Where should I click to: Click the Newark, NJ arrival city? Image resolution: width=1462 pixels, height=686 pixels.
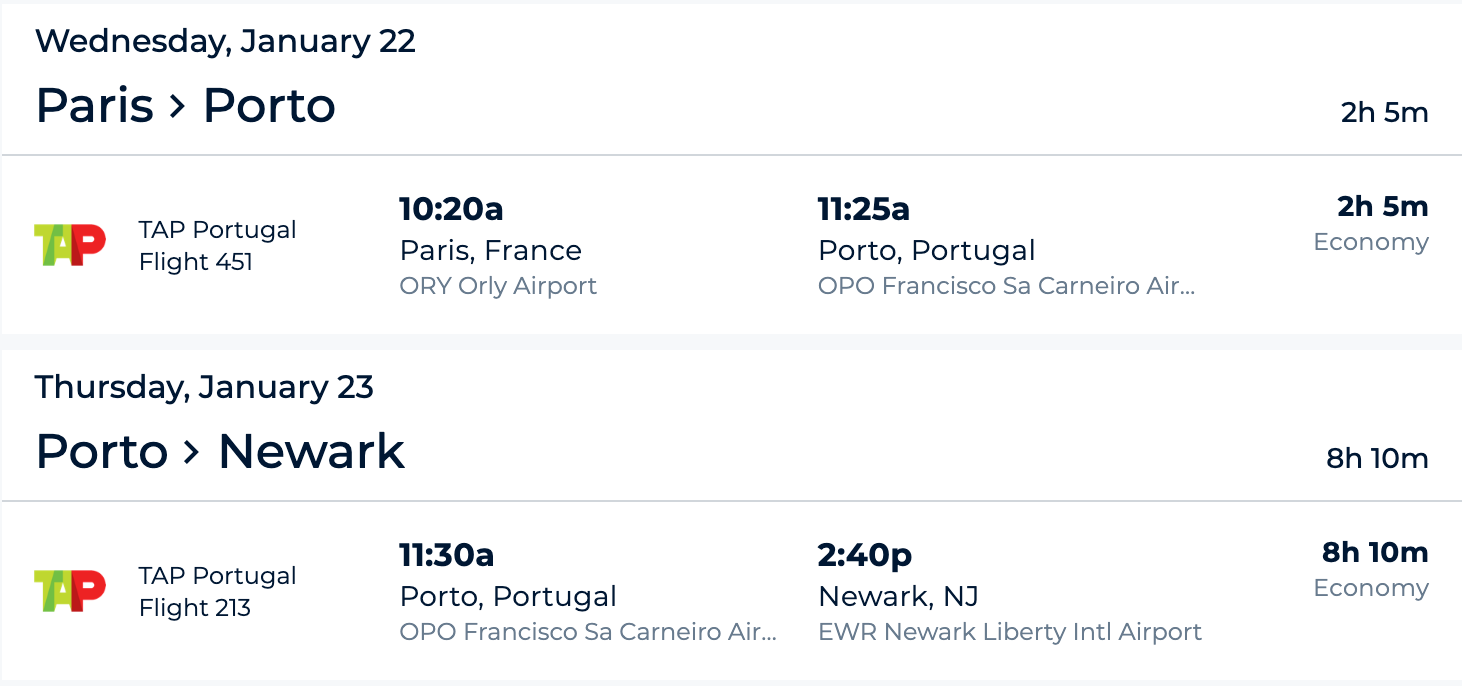tap(898, 597)
